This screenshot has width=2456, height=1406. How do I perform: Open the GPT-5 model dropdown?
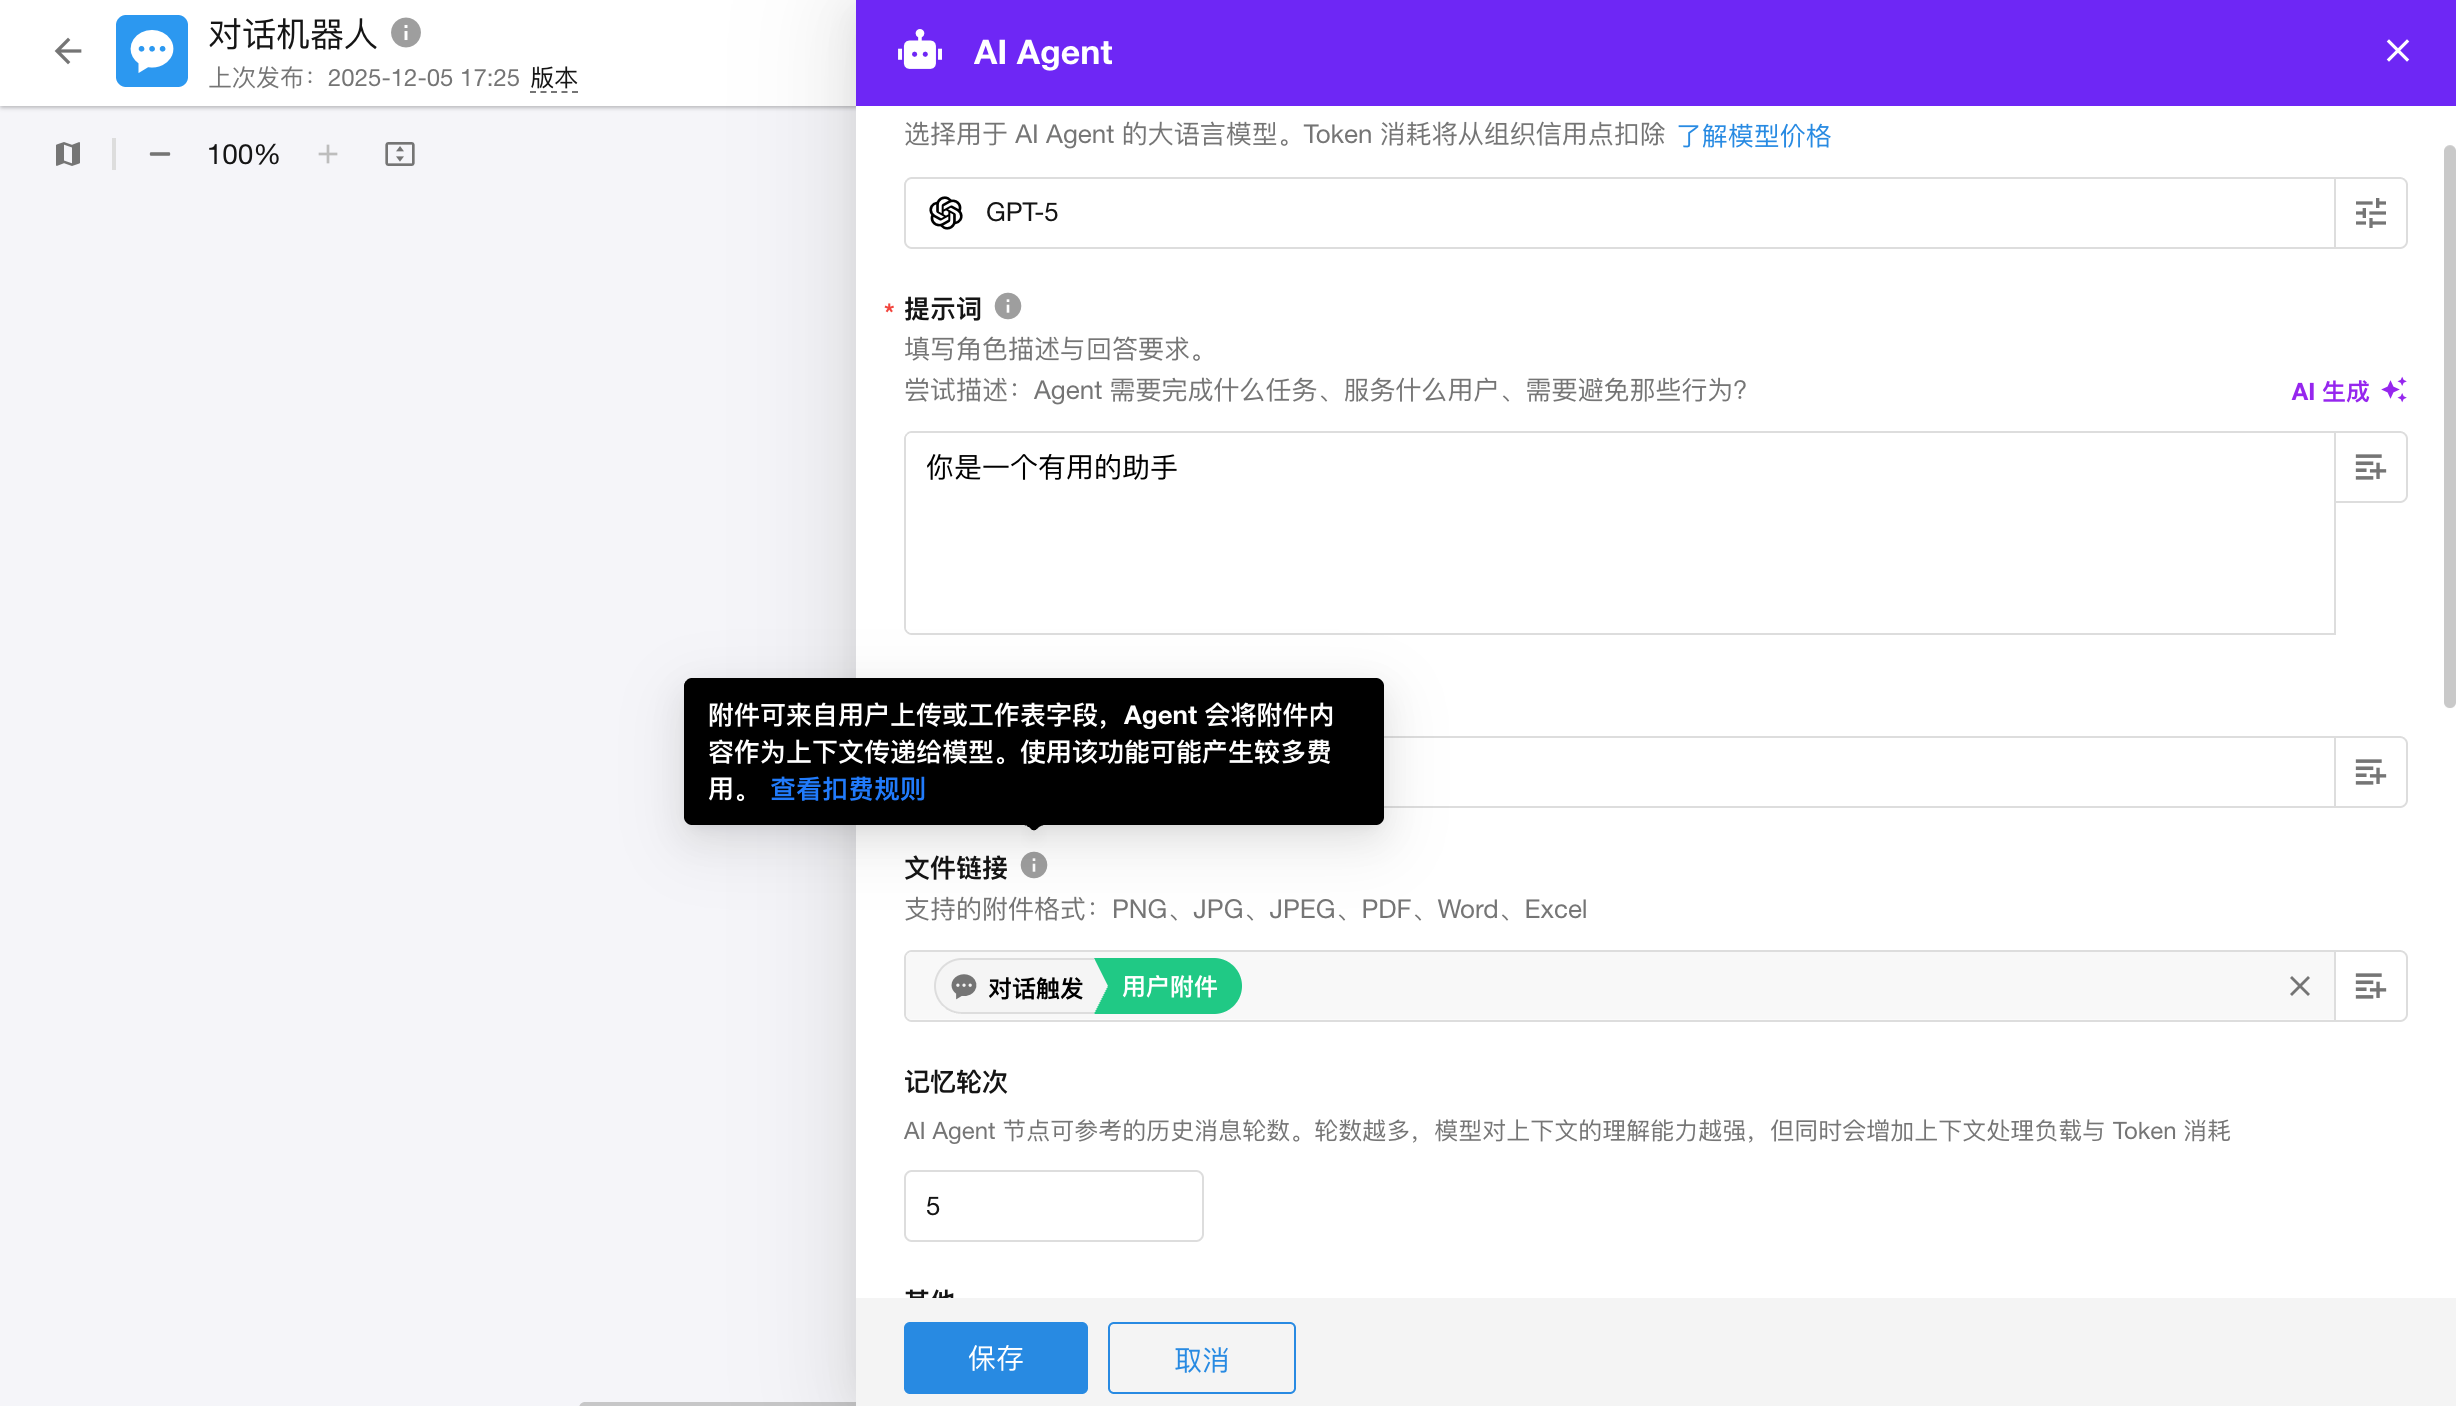pos(1618,213)
